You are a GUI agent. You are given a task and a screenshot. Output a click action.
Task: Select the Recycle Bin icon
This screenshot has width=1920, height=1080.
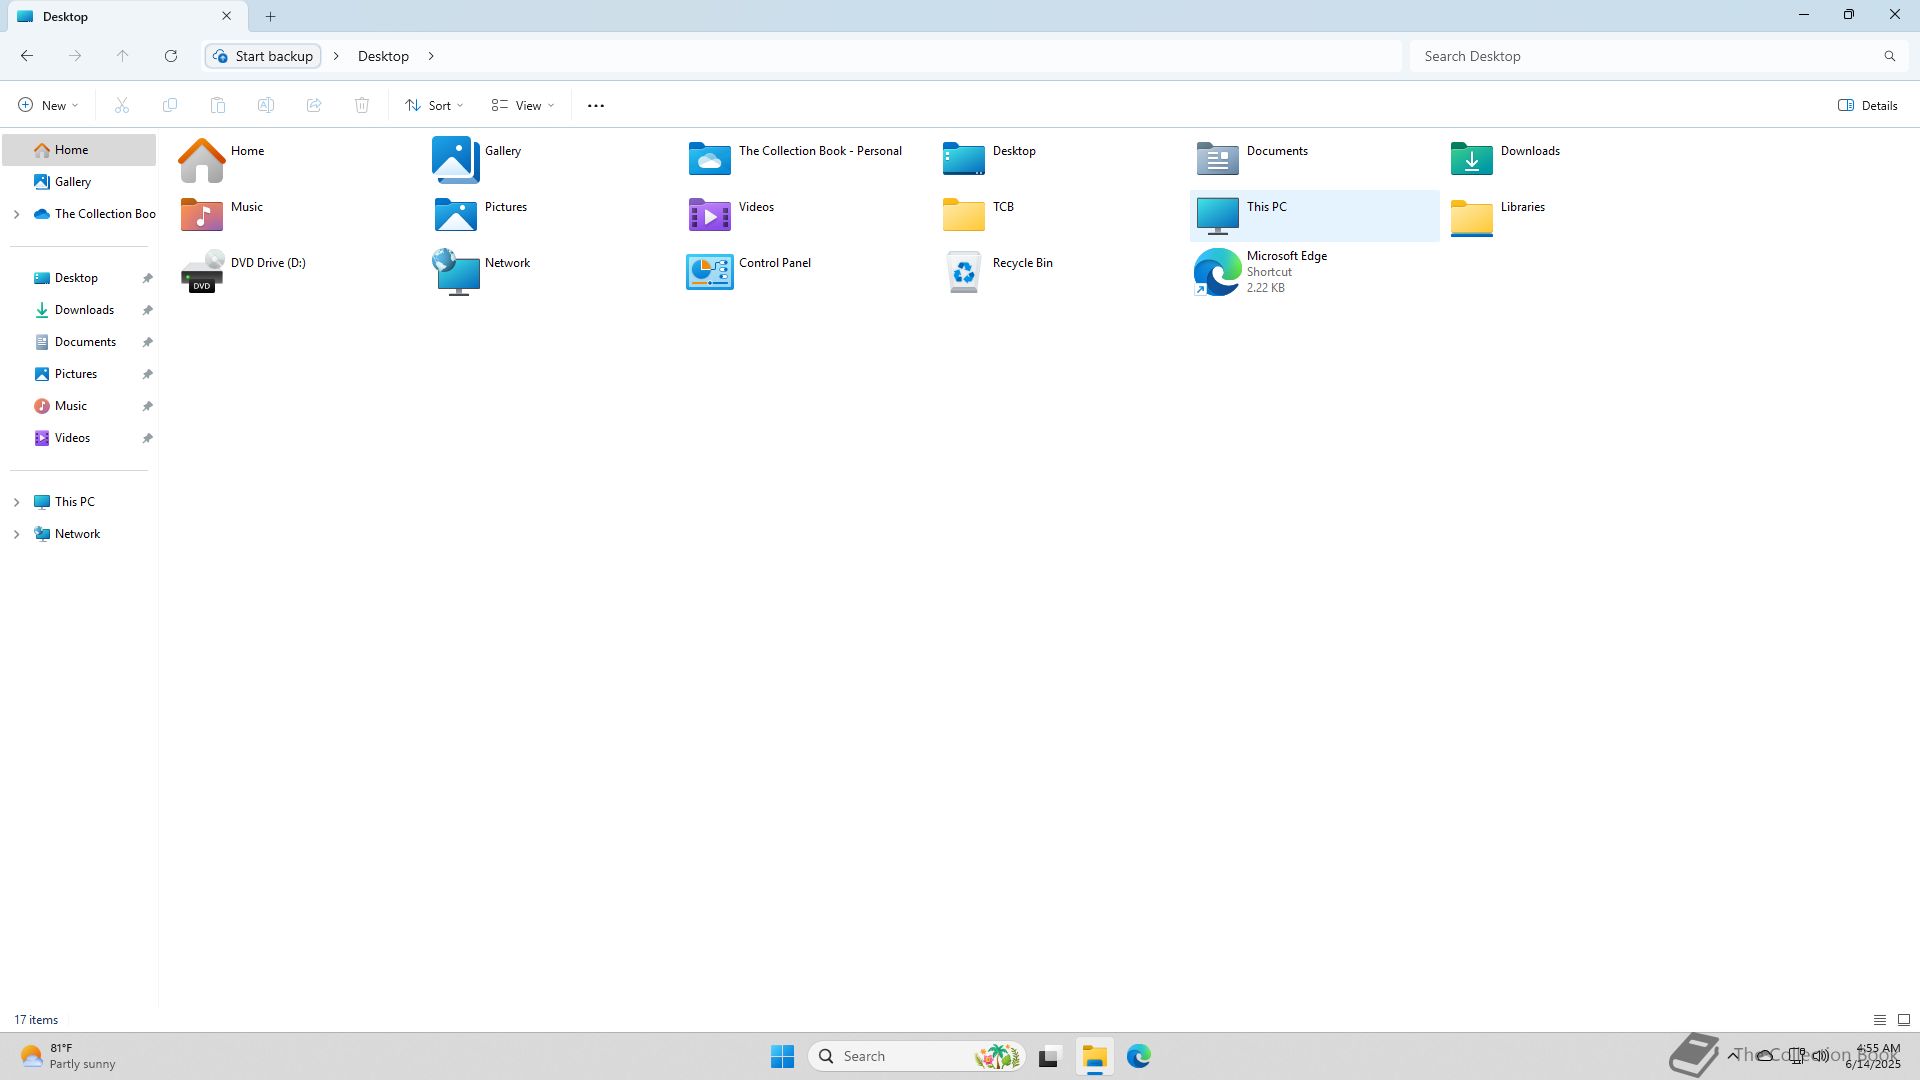point(963,272)
